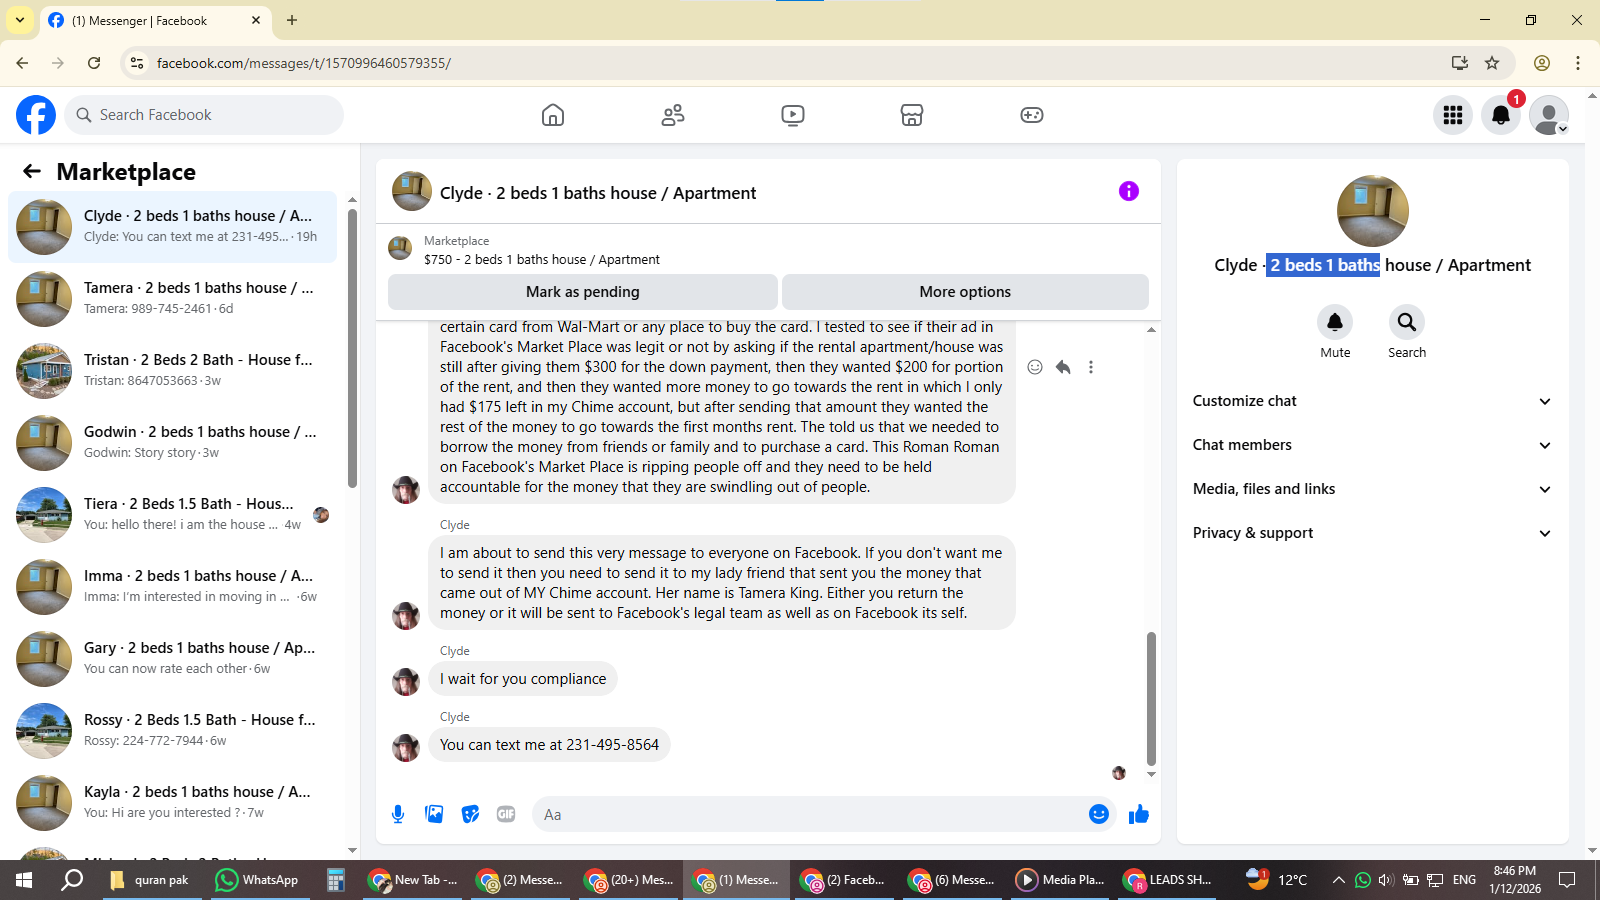Send a thumbs up like
This screenshot has height=900, width=1600.
pos(1139,814)
